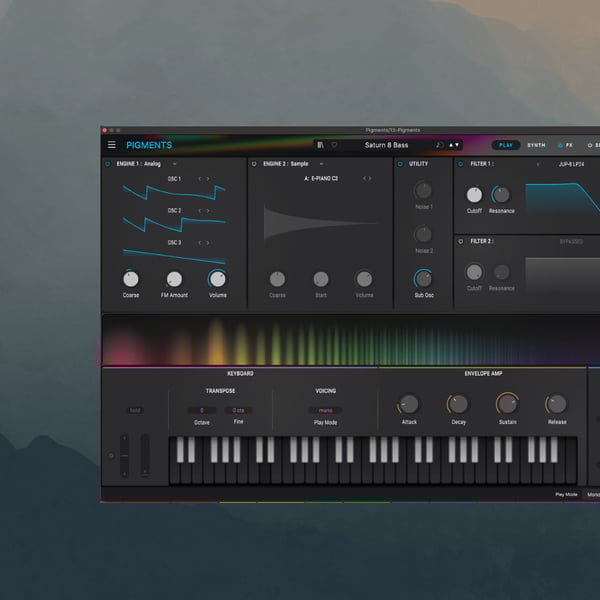Open the Filter 2 BYPASSED type selector

click(571, 241)
